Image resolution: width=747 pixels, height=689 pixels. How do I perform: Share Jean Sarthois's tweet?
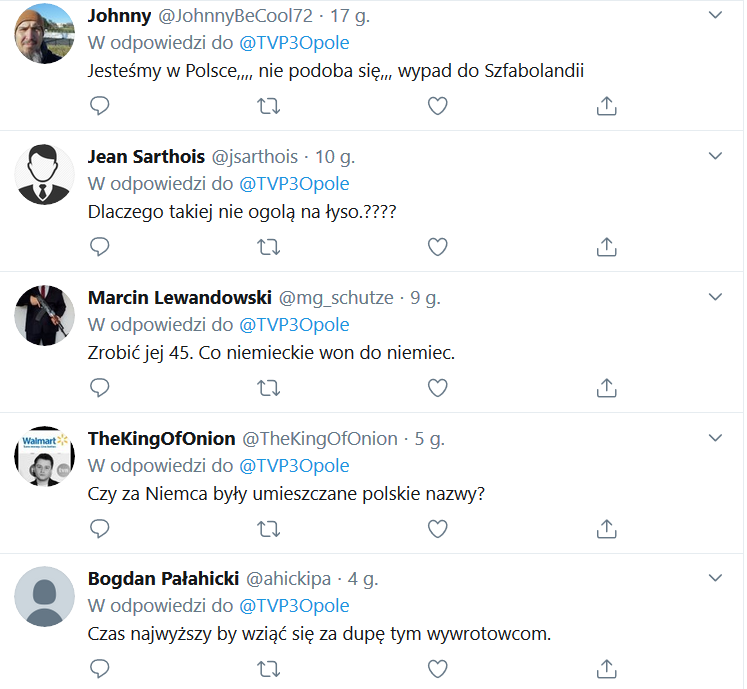pos(606,246)
